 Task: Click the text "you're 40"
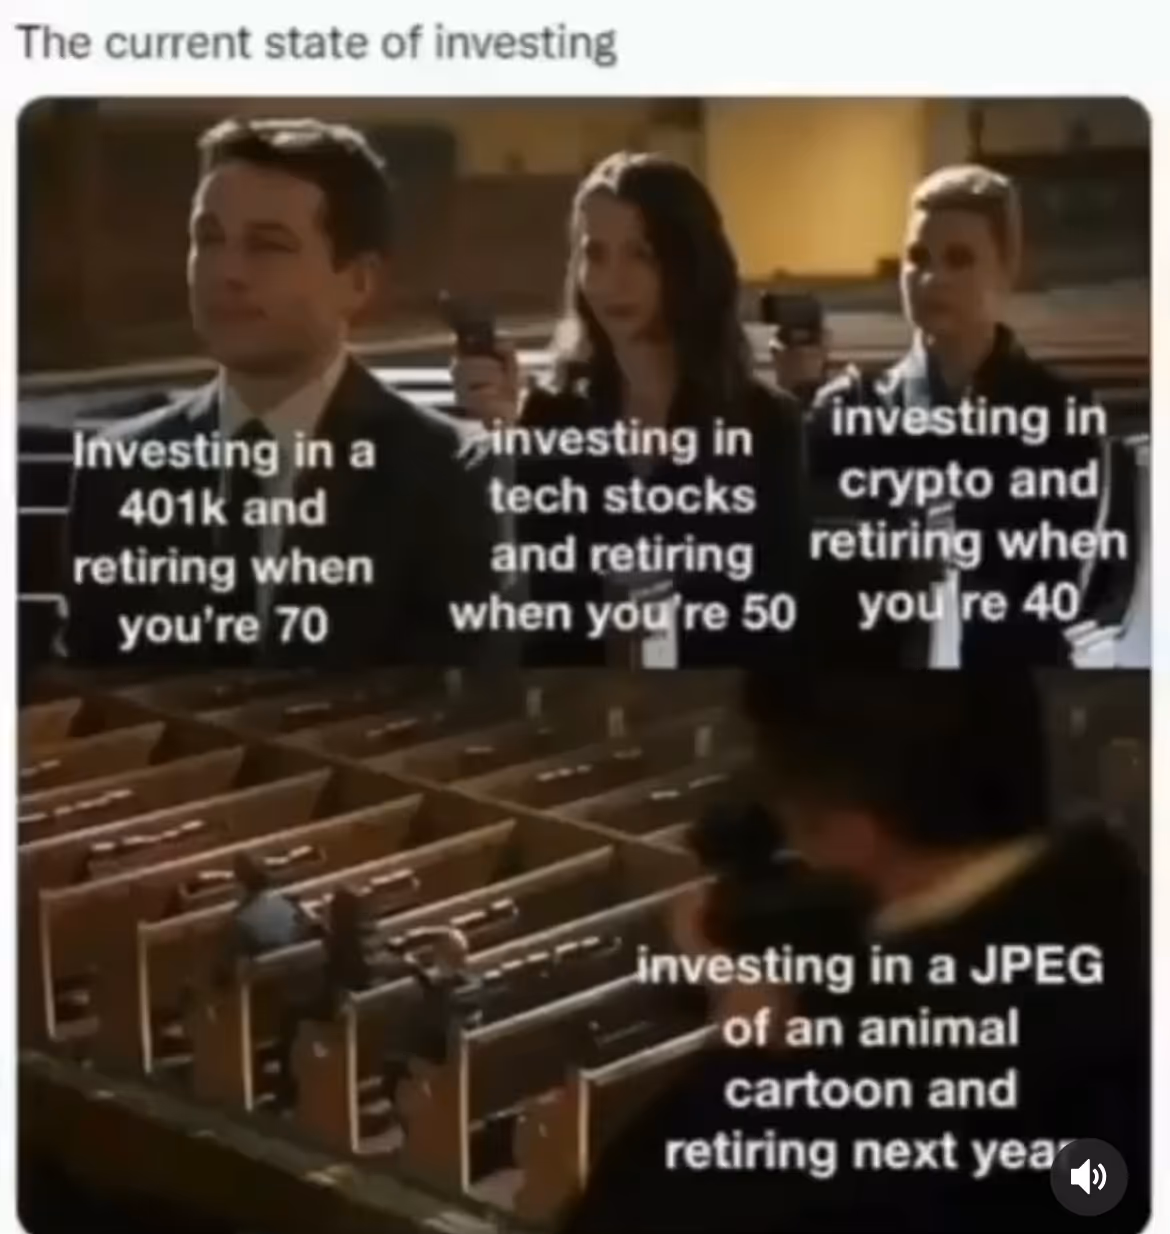click(970, 603)
